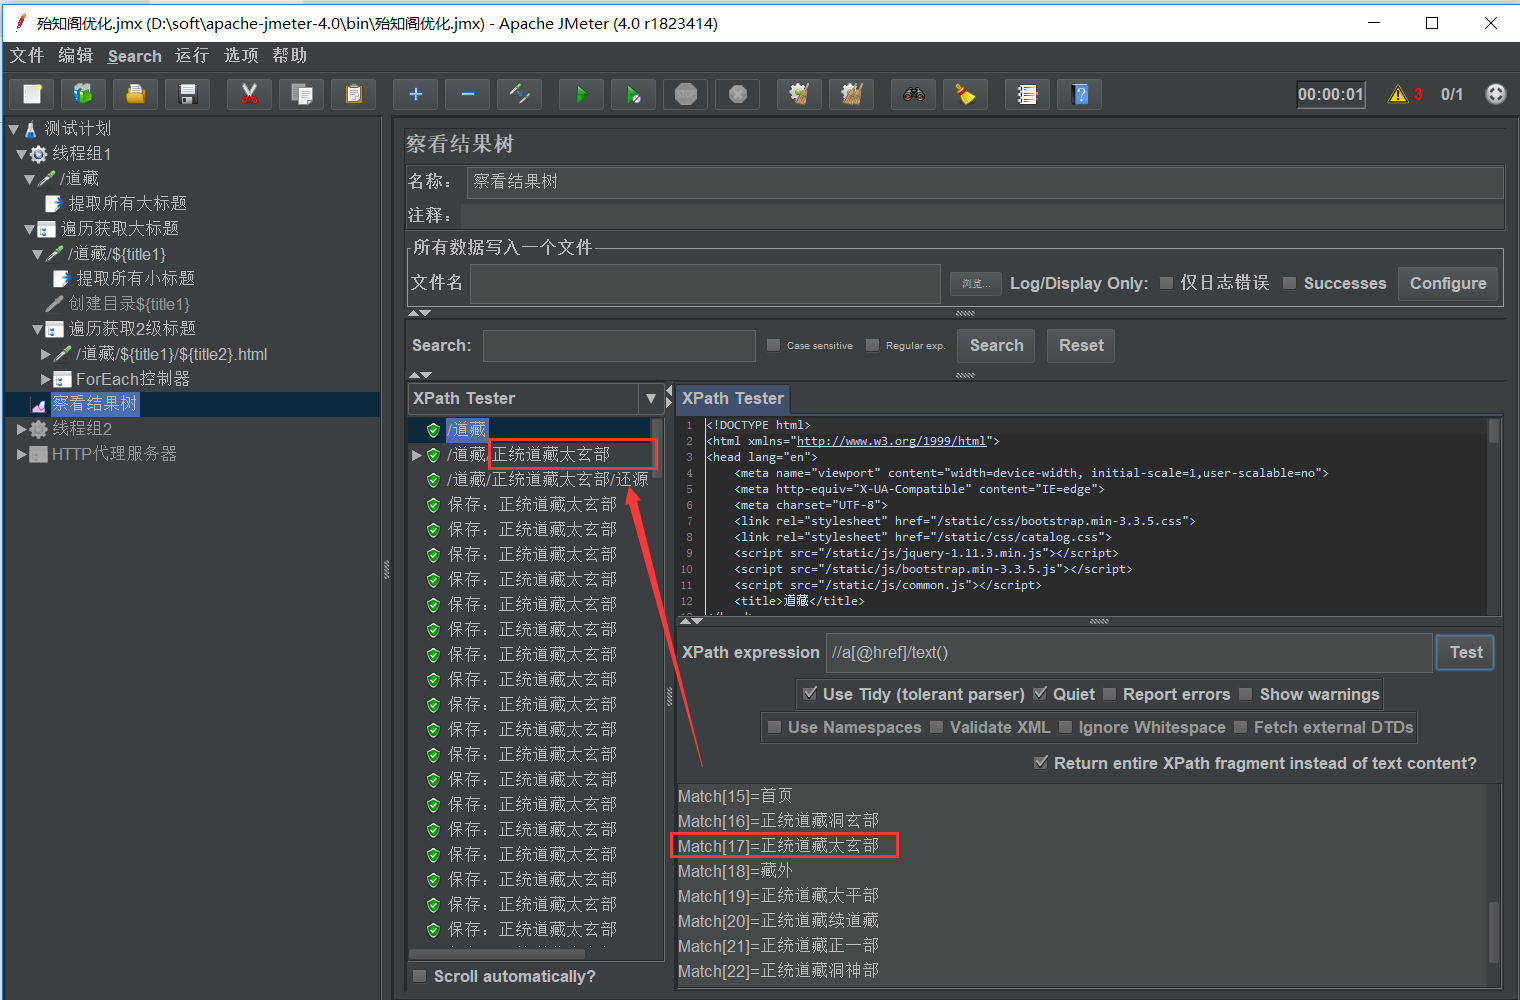1520x1000 pixels.
Task: Enable Report errors checkbox
Action: 1109,694
